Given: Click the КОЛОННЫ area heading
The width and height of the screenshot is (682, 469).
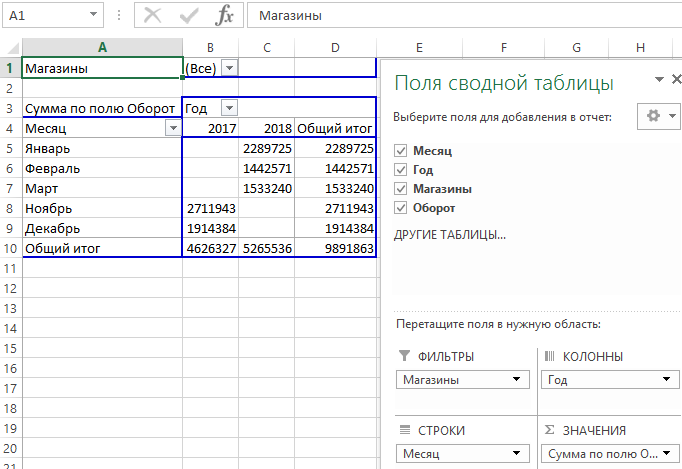Looking at the screenshot, I should pyautogui.click(x=593, y=357).
